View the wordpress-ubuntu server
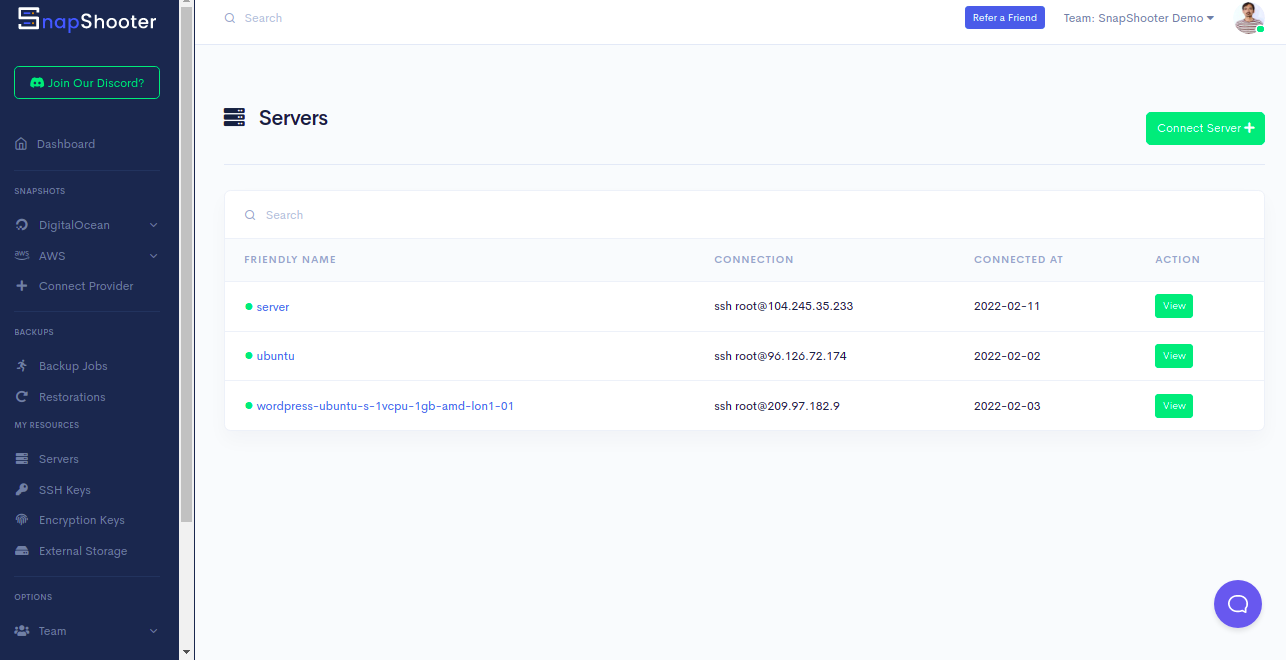The image size is (1286, 660). point(1174,406)
